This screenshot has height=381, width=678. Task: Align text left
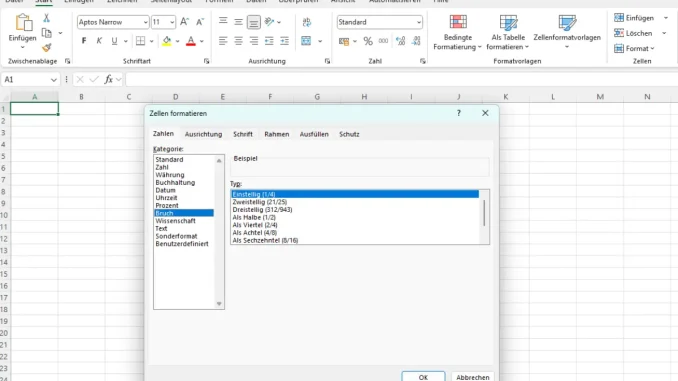point(223,41)
